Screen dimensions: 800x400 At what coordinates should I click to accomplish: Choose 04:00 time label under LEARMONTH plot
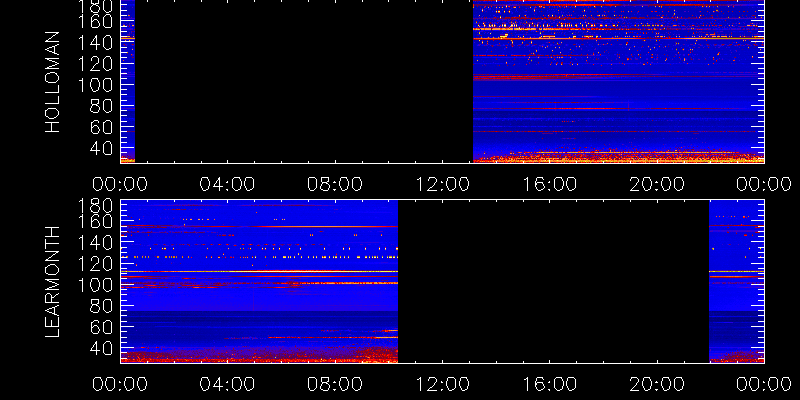pos(227,384)
